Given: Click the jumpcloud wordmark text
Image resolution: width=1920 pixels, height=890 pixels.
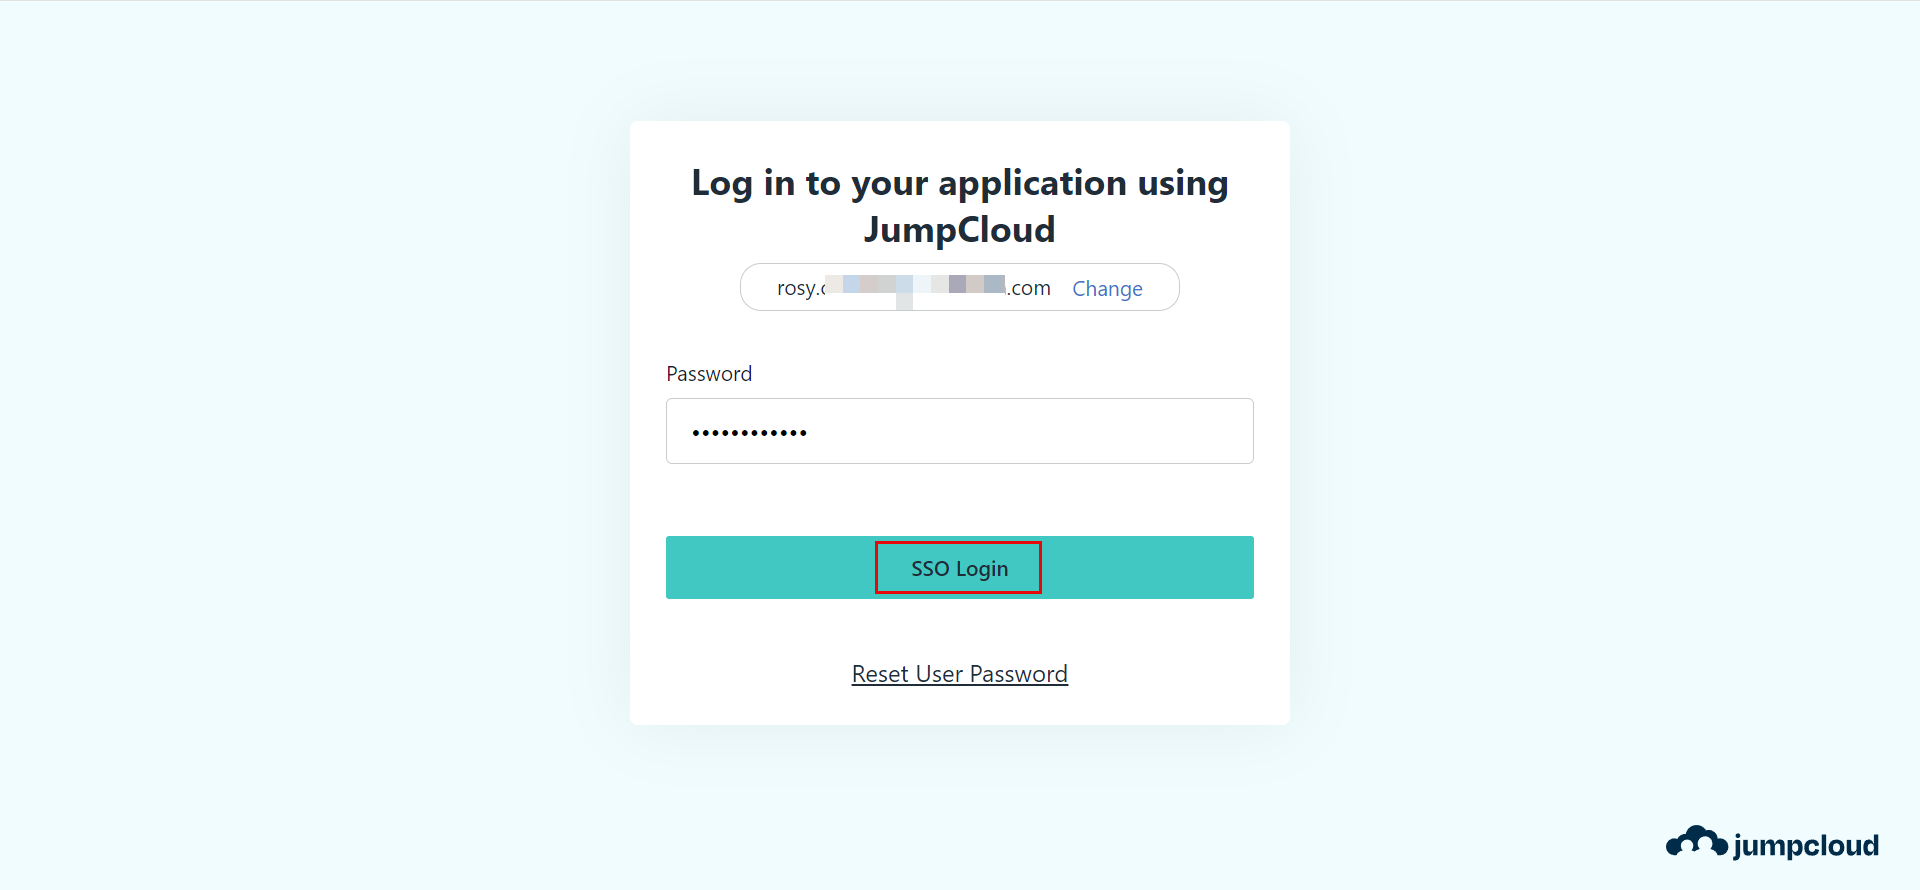Looking at the screenshot, I should (x=1806, y=846).
